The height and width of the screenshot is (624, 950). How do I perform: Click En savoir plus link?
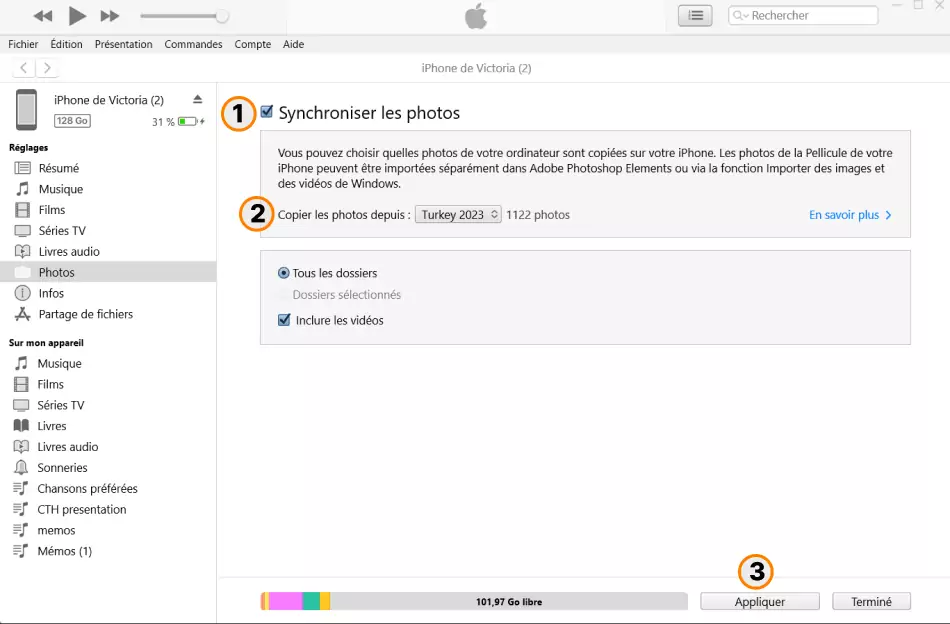[x=850, y=214]
